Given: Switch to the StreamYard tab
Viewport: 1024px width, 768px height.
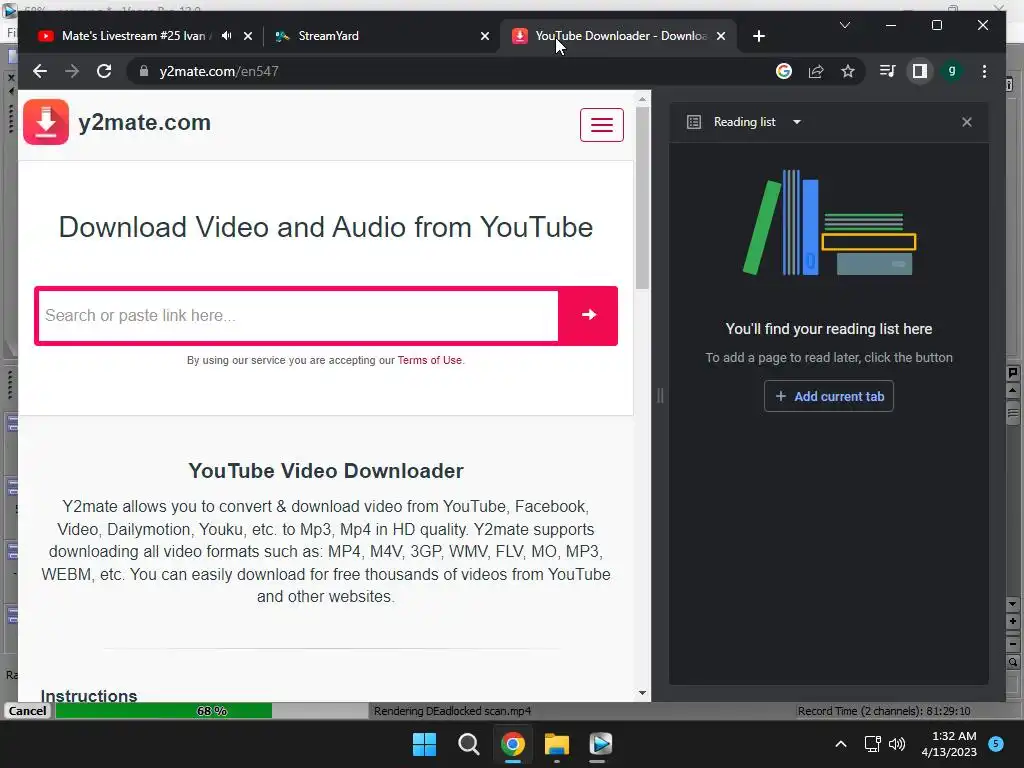Looking at the screenshot, I should tap(382, 36).
